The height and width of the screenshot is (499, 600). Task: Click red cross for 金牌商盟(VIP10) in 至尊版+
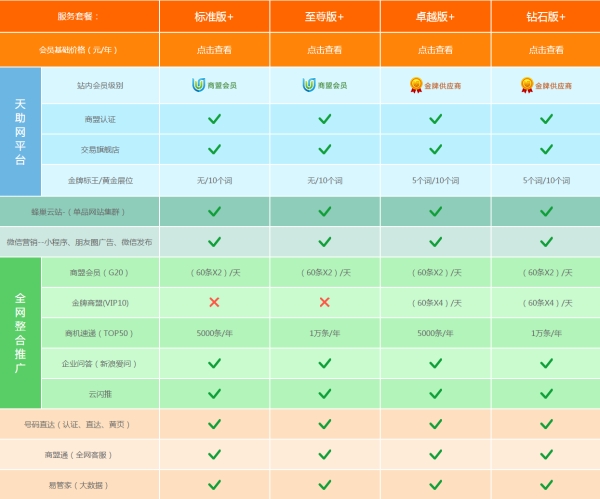coord(324,302)
